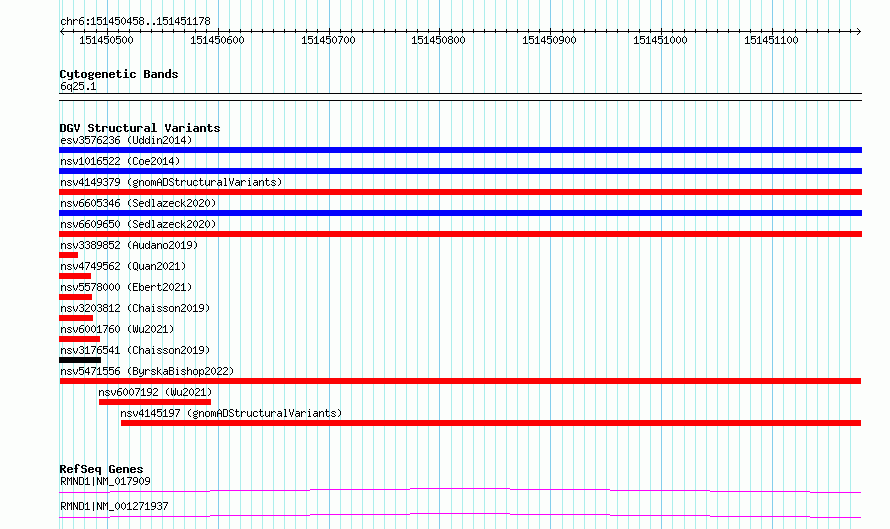Click the nsv4749562 (Quan2021) label
This screenshot has width=890, height=529.
(123, 266)
